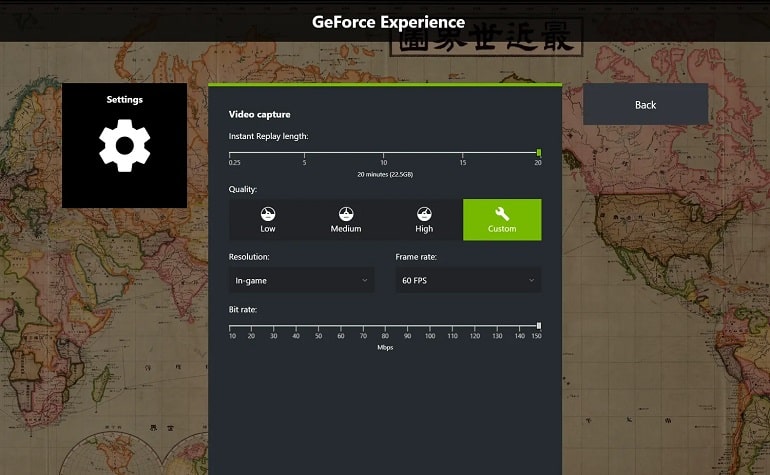Set Instant Replay length to 15 mark
The height and width of the screenshot is (475, 770).
462,153
